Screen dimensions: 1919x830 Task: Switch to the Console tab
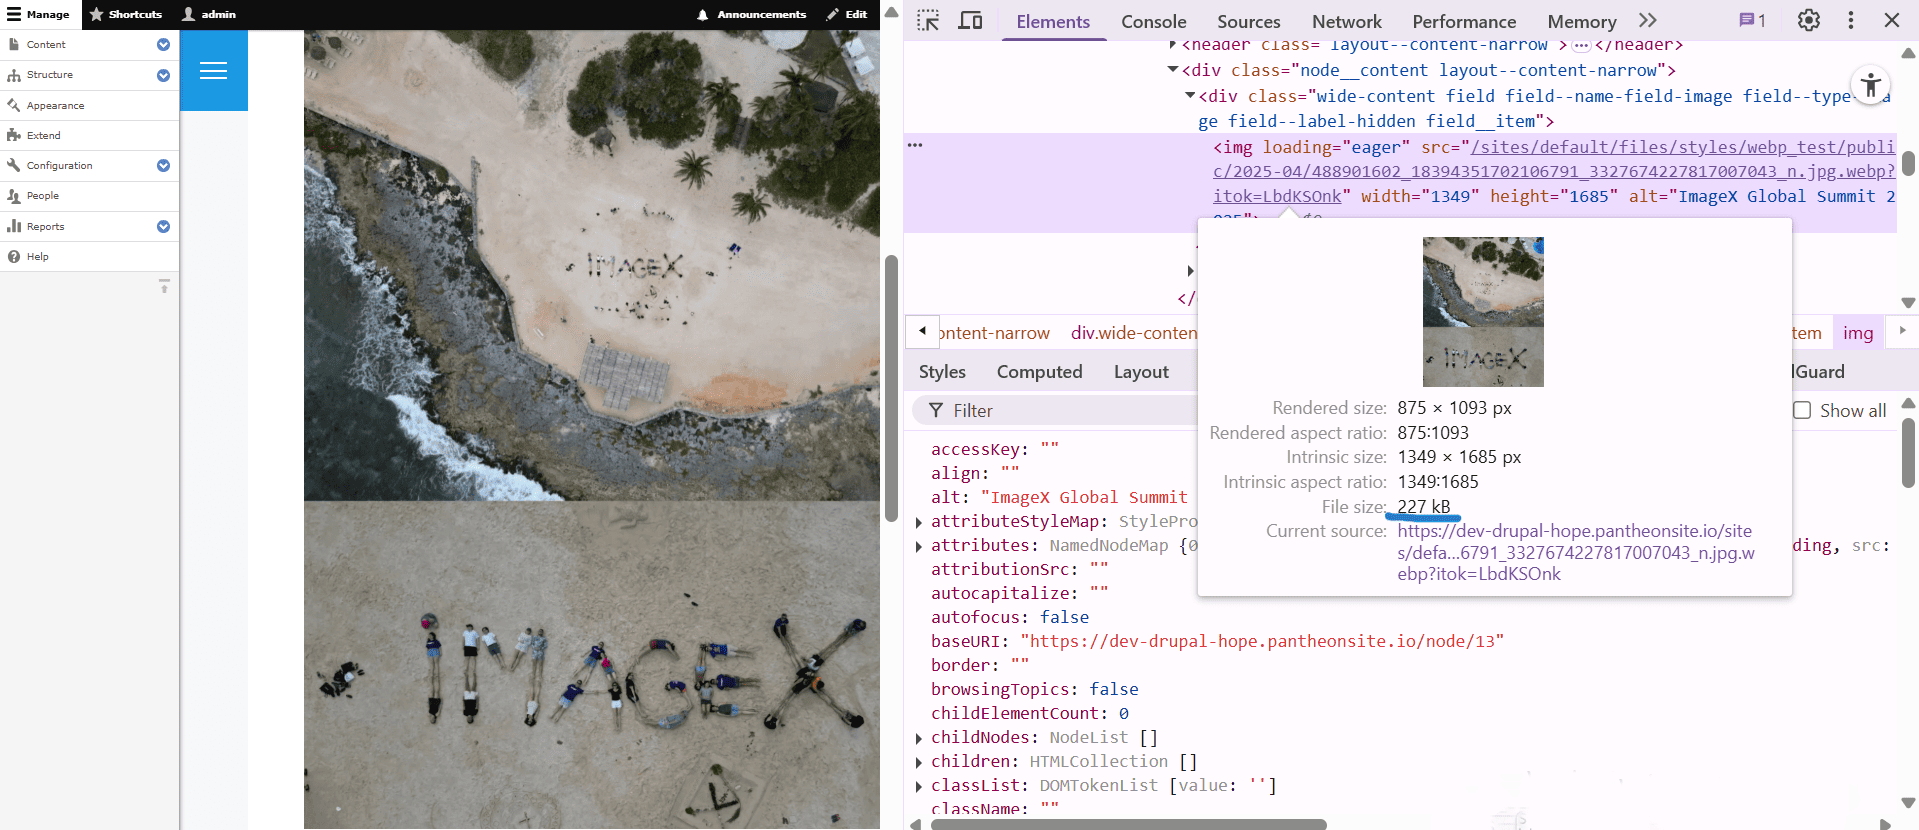(1153, 21)
